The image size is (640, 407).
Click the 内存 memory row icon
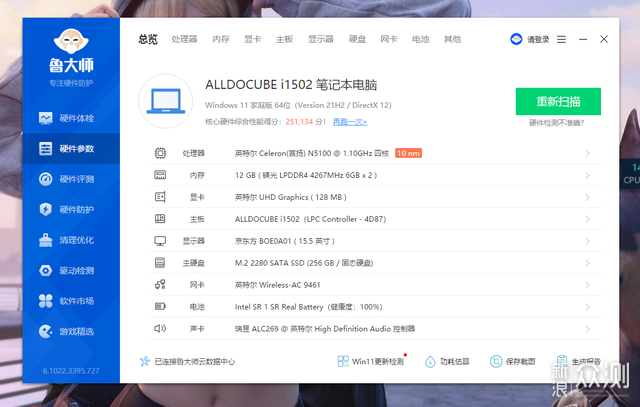coord(160,175)
